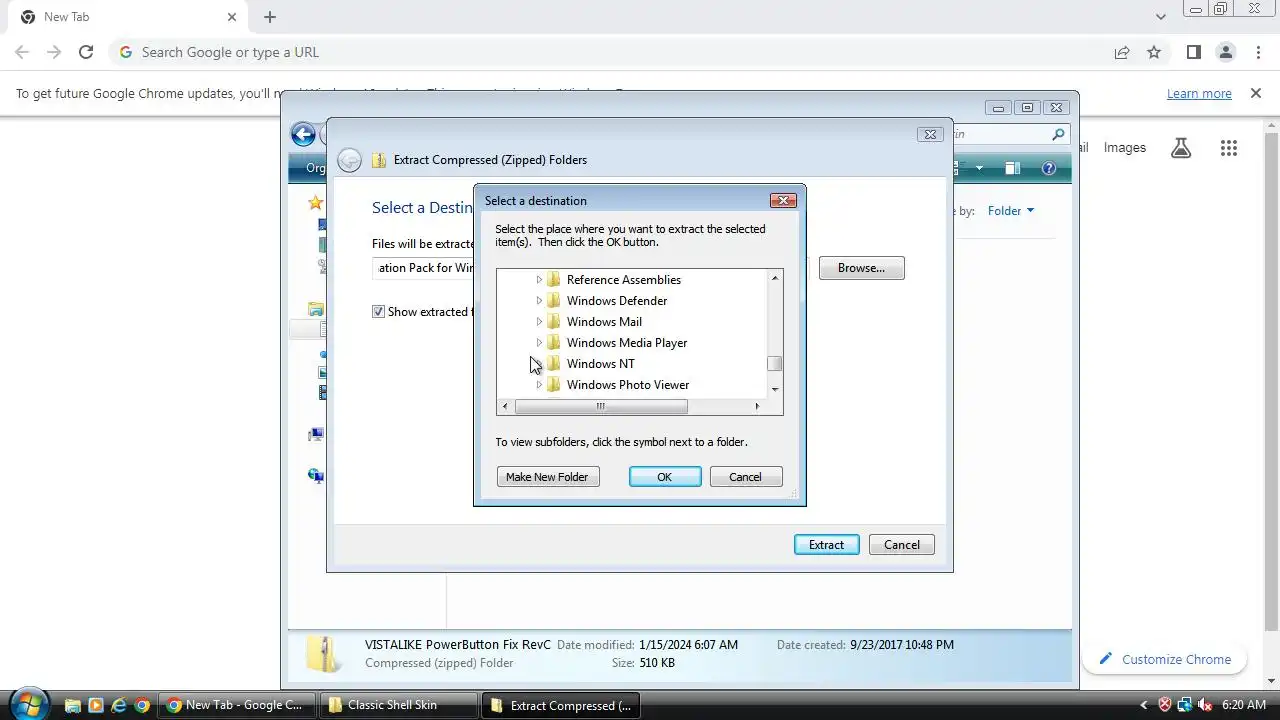Click the Learn more link
This screenshot has width=1280, height=720.
(x=1199, y=93)
